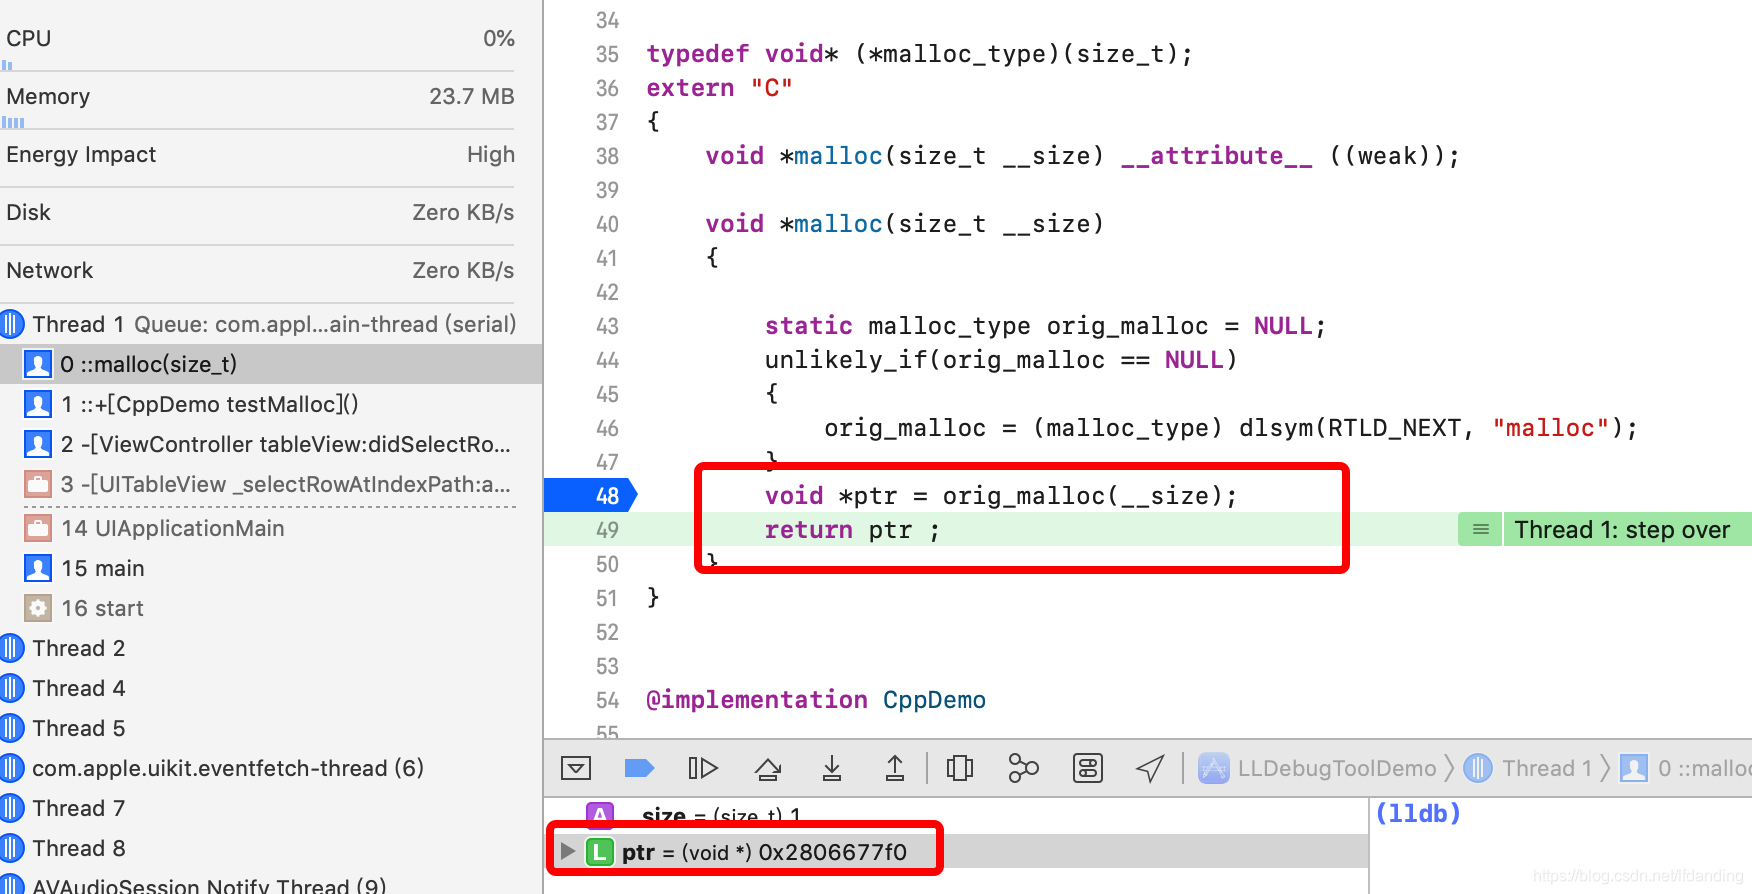Click the step over annotation list icon
Screen dimensions: 1752x894
click(x=1481, y=530)
